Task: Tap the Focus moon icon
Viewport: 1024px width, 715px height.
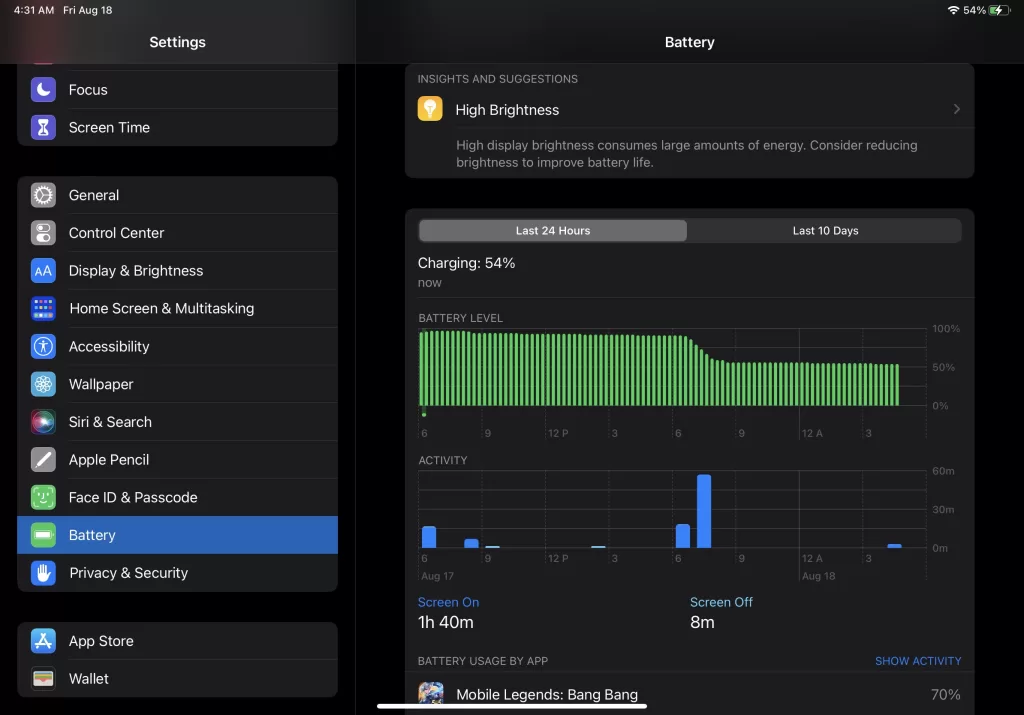Action: coord(43,89)
